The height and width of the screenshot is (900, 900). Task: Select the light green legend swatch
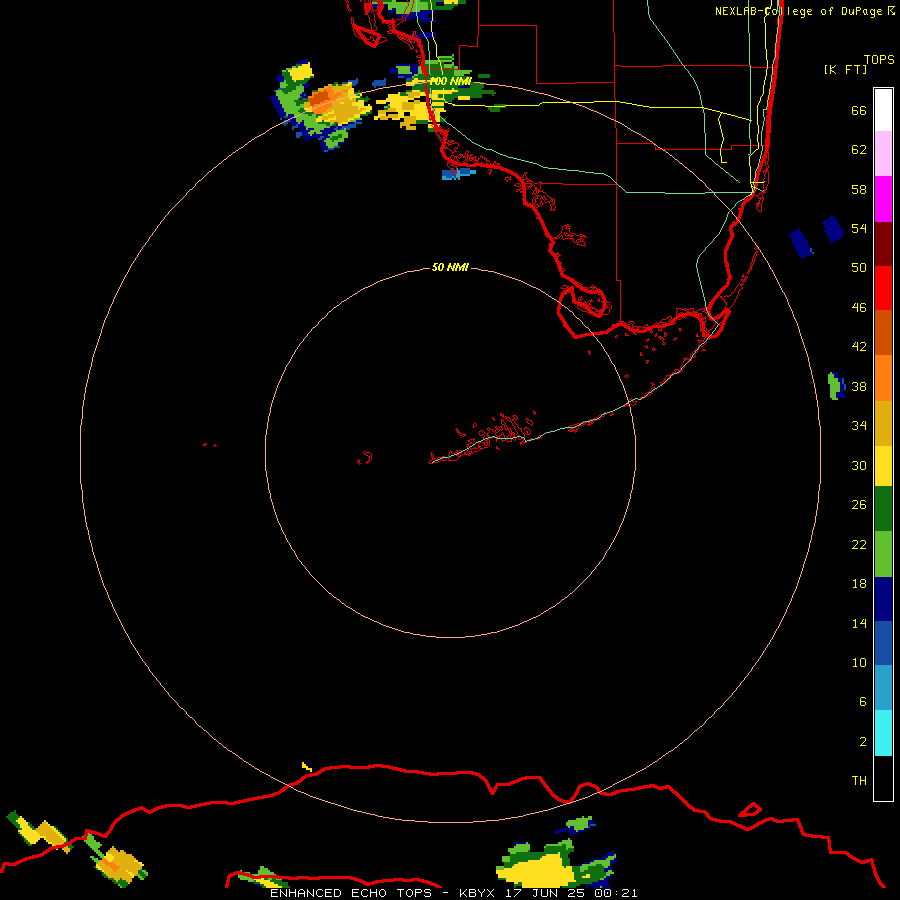(x=883, y=554)
